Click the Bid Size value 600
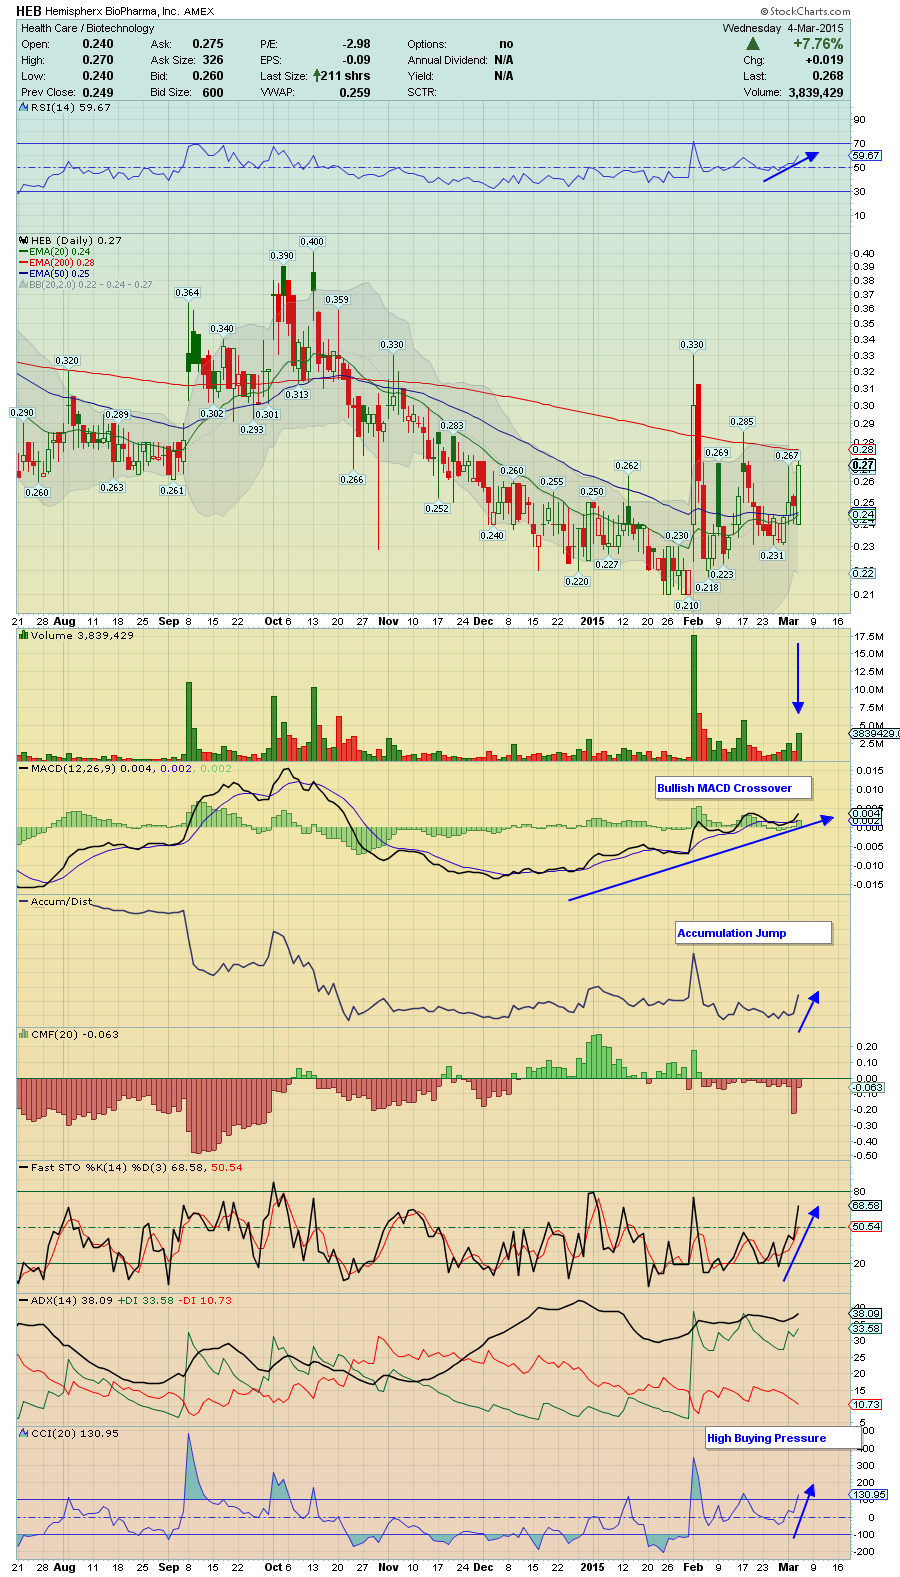 [x=213, y=92]
